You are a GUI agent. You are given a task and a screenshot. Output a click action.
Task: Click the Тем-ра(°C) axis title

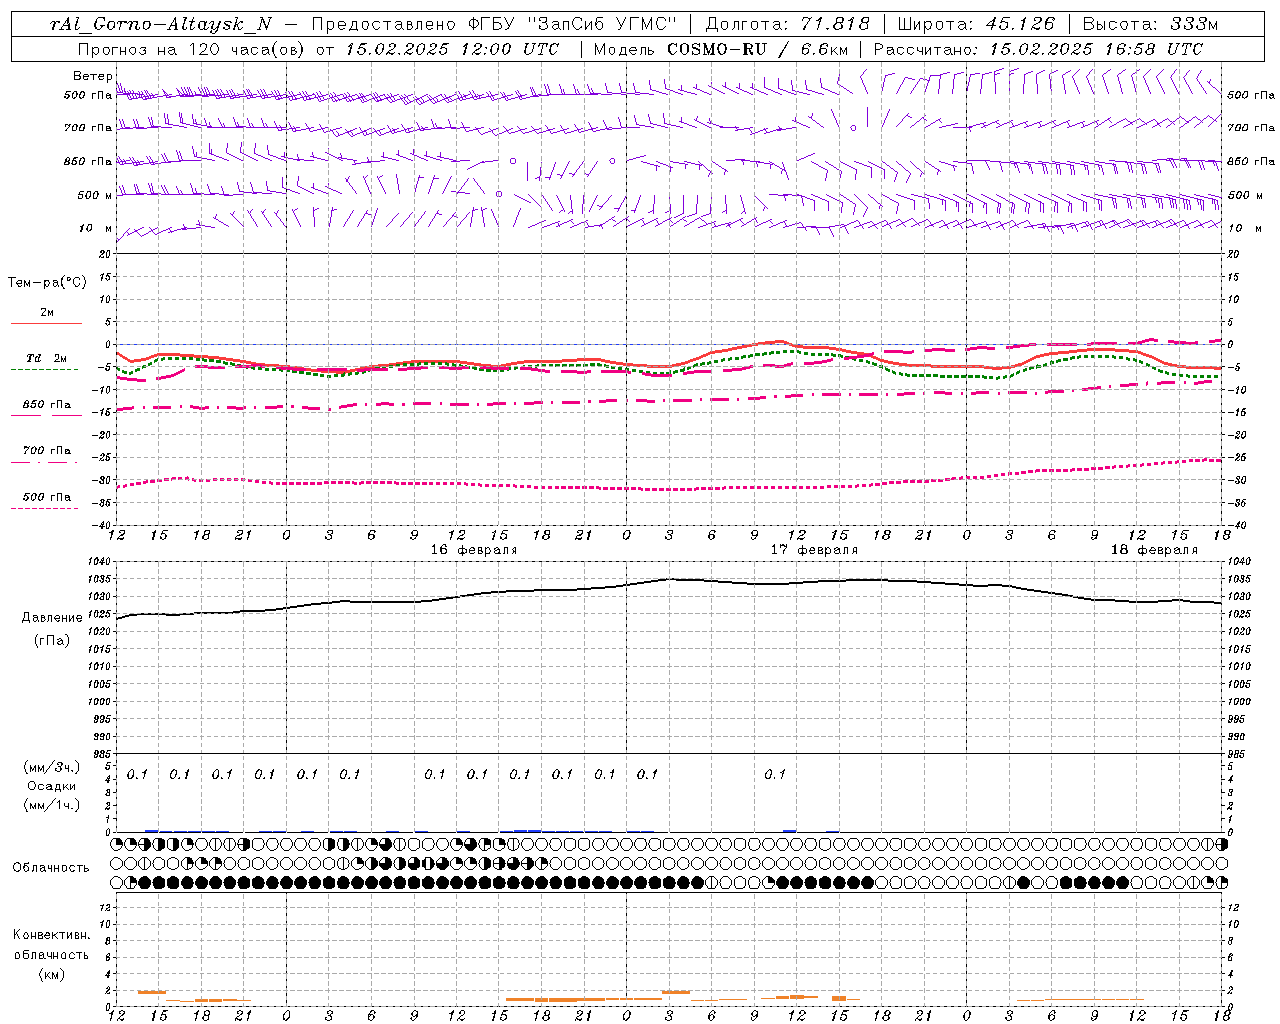click(47, 283)
